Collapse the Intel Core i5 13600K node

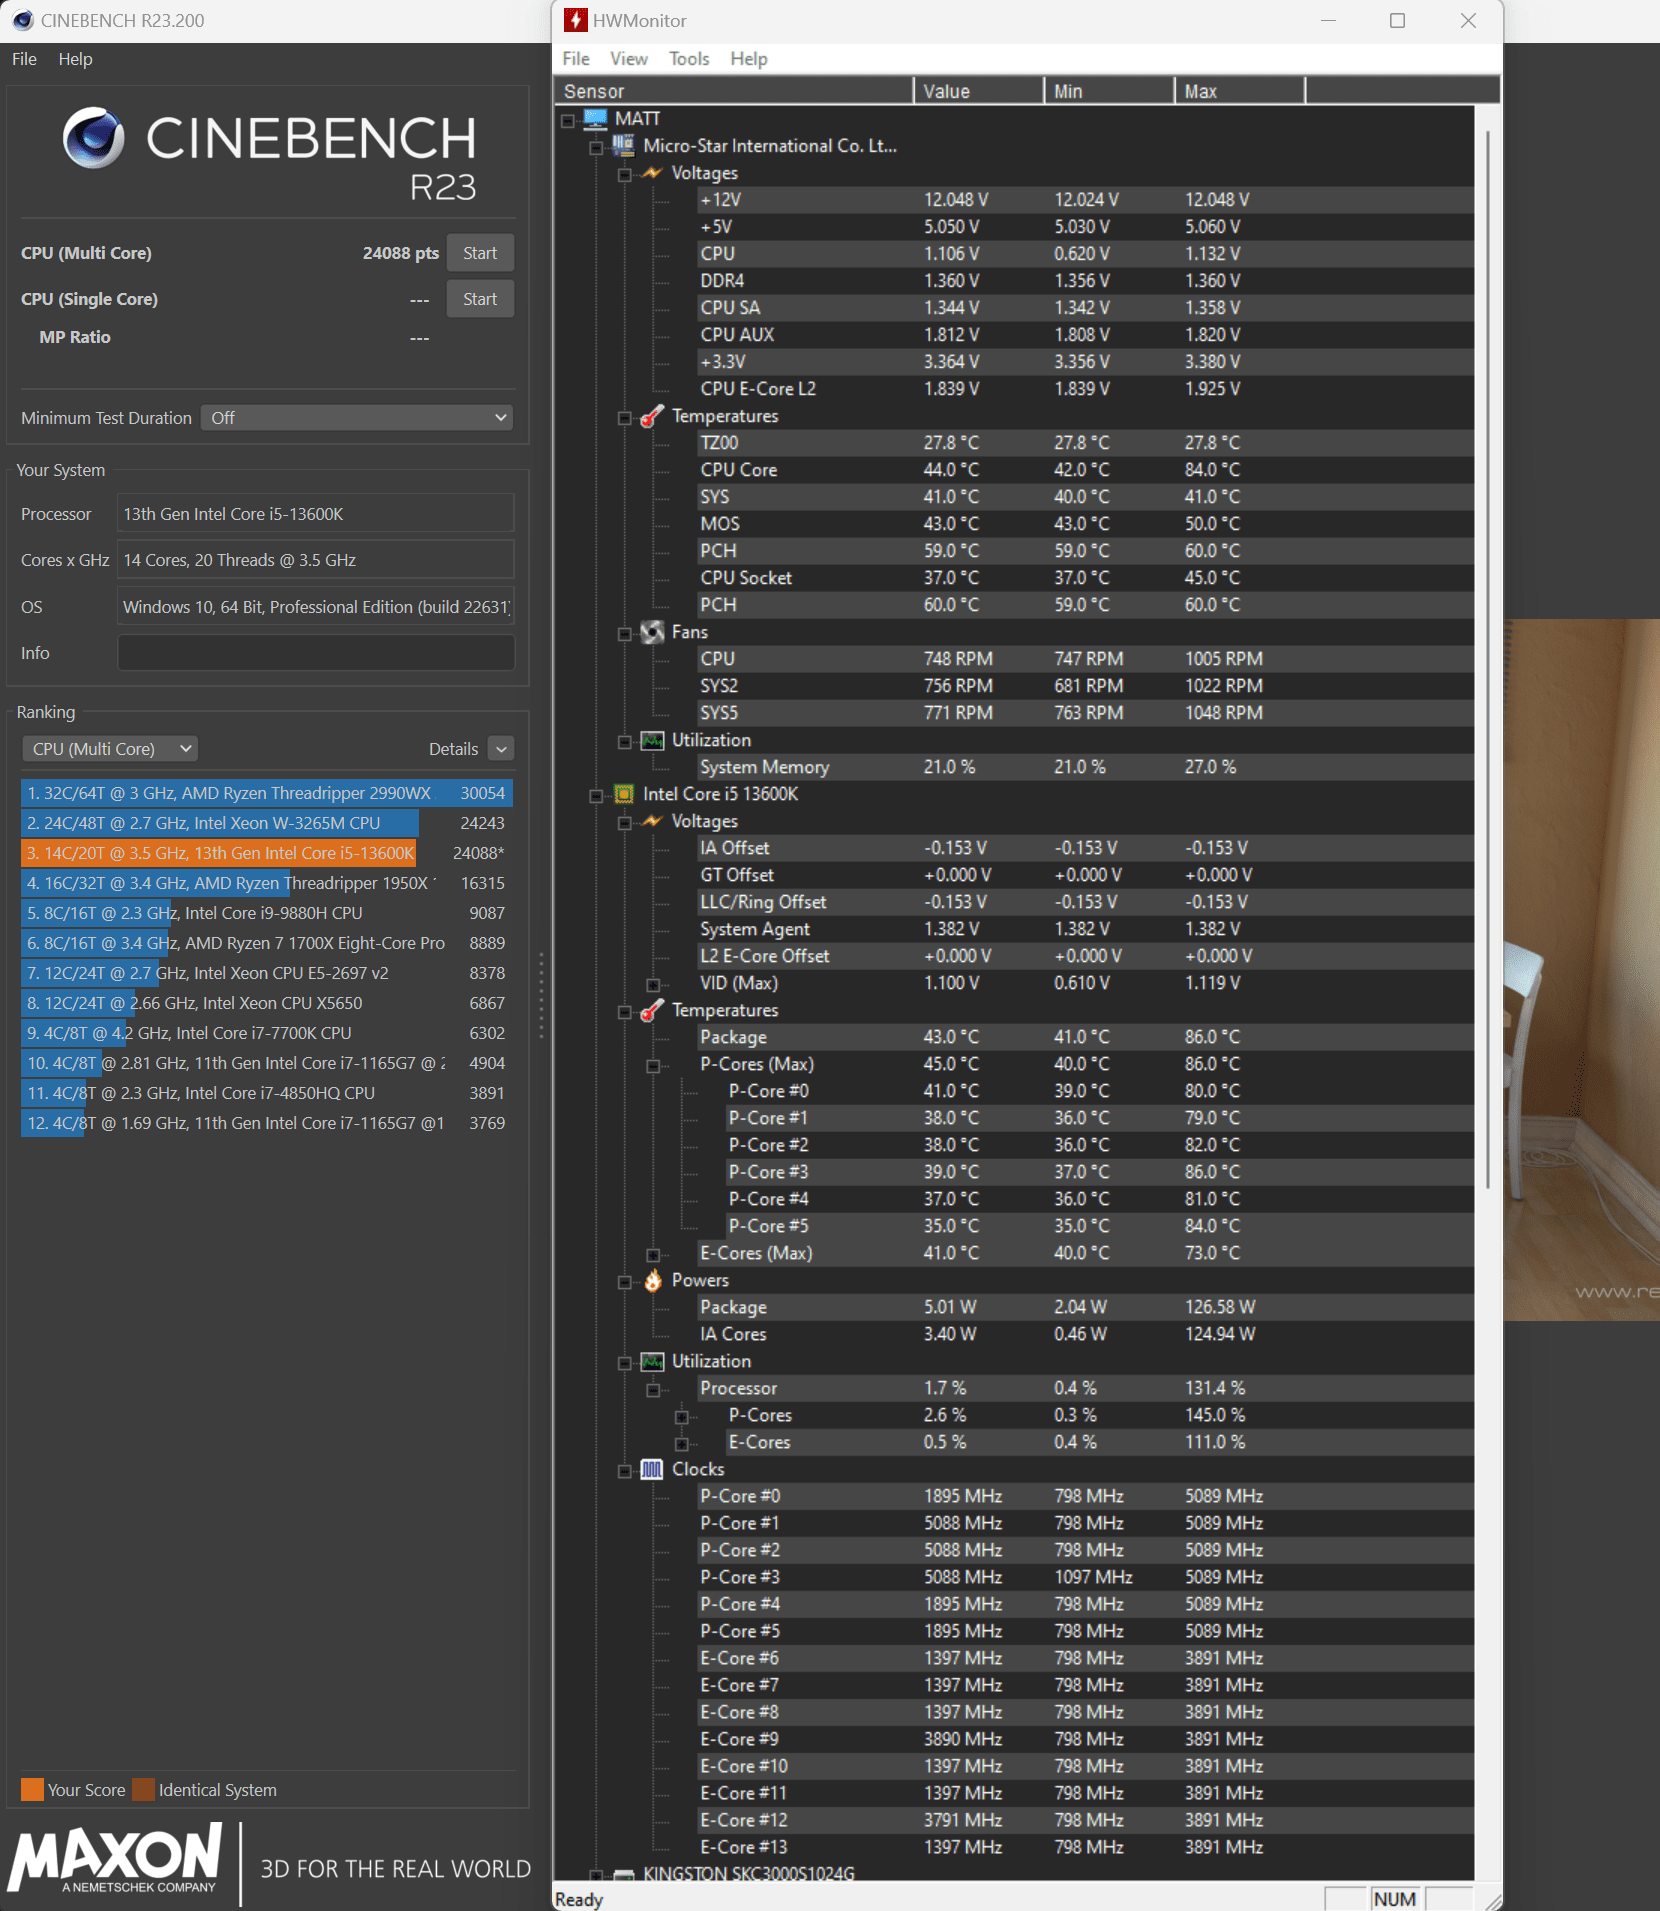pyautogui.click(x=596, y=795)
